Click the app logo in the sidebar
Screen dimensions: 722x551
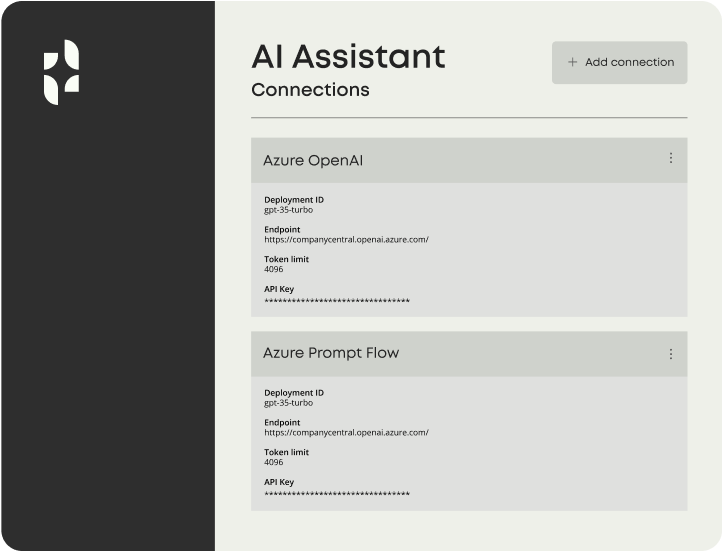pos(61,72)
